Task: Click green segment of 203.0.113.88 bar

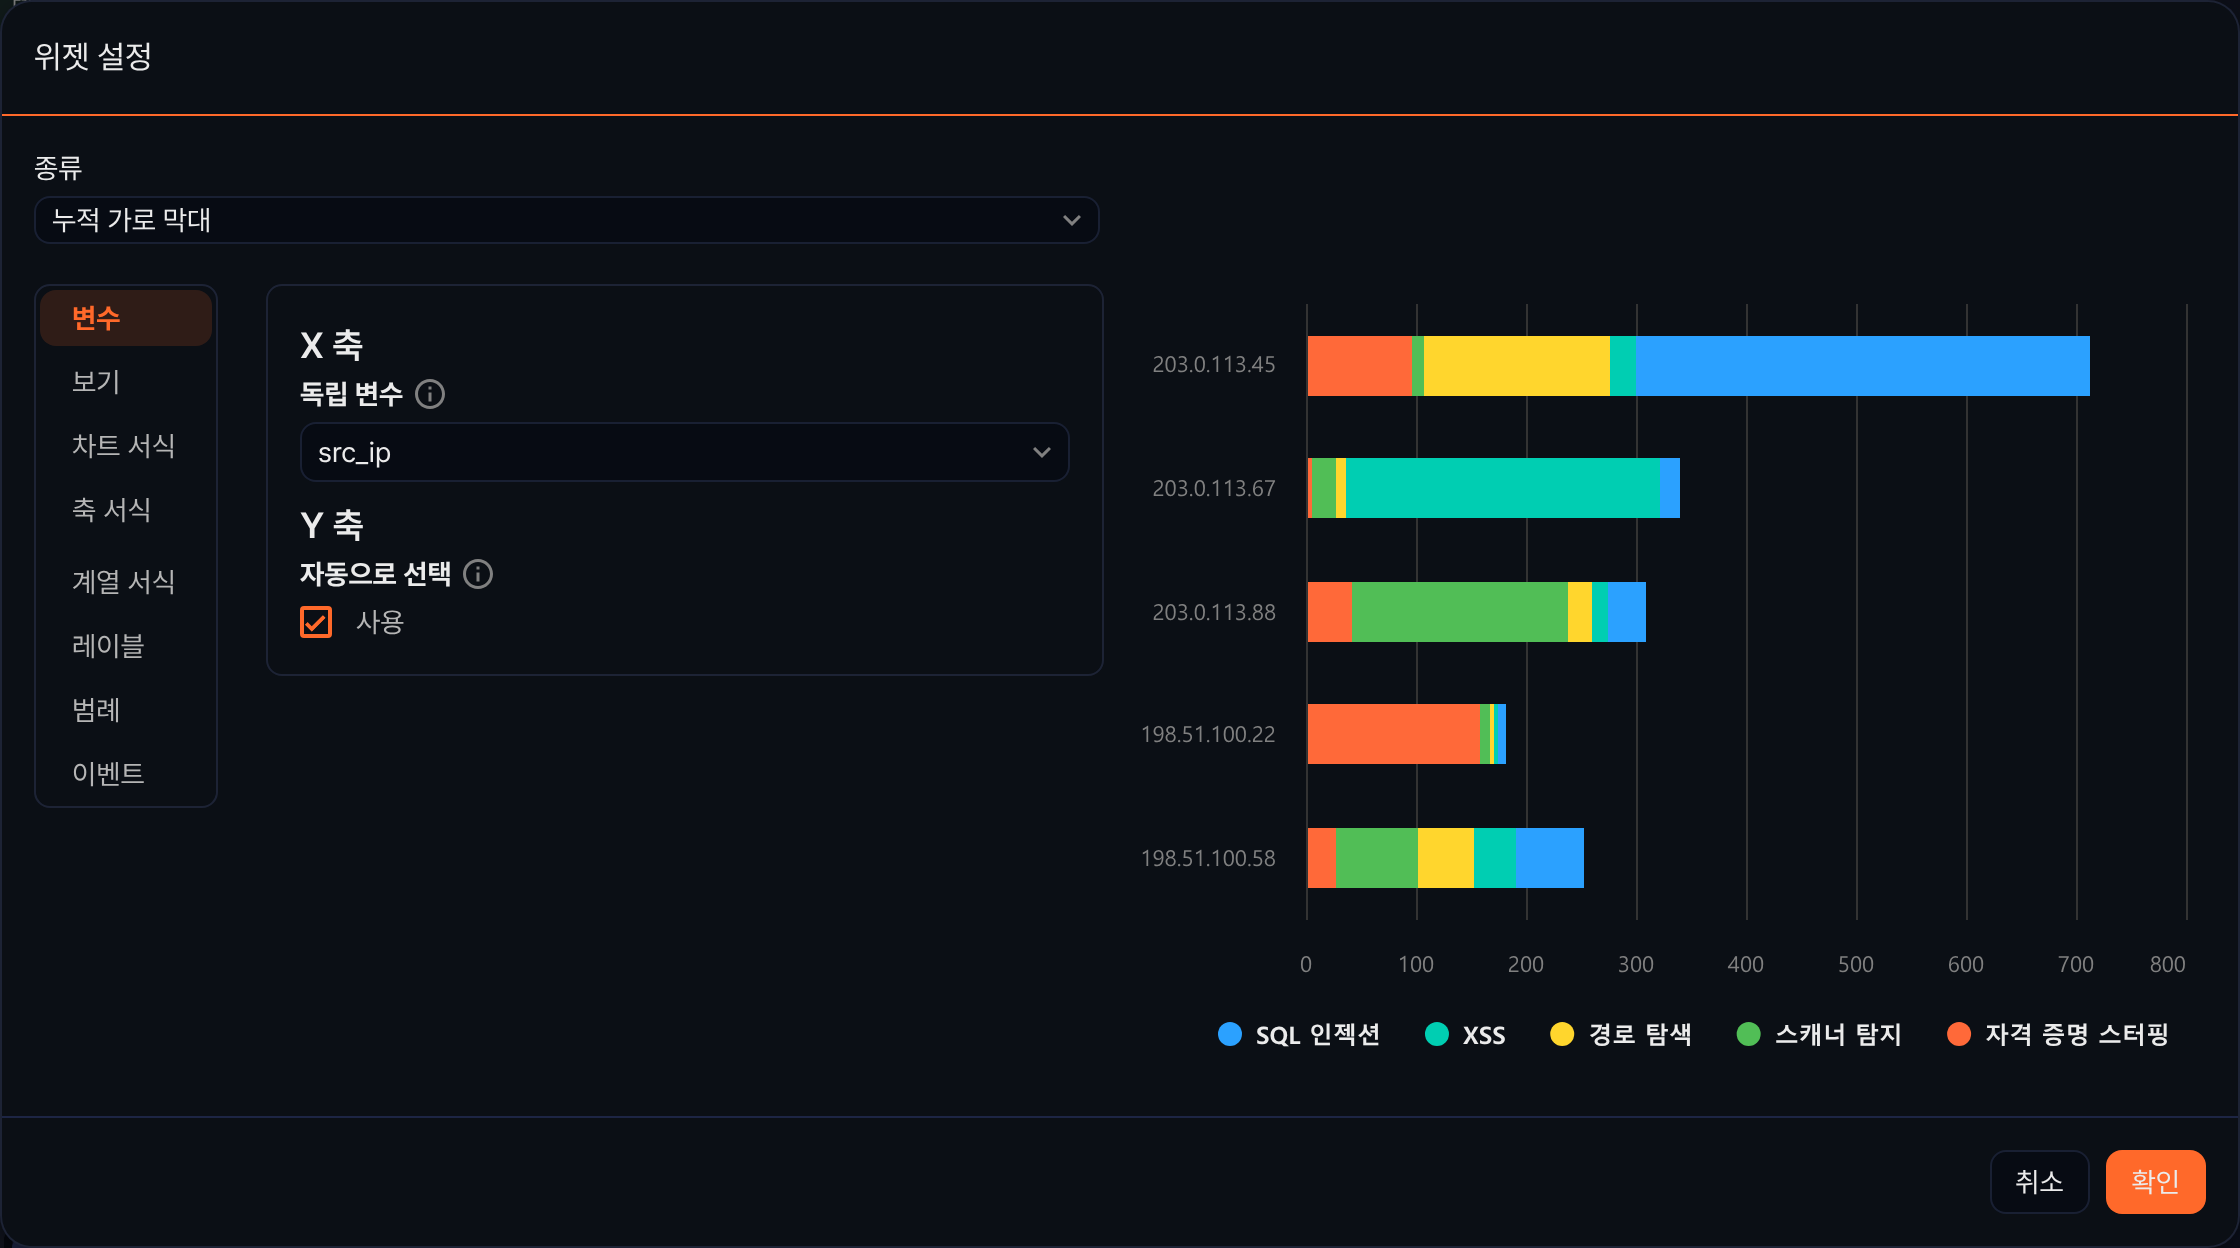Action: coord(1460,612)
